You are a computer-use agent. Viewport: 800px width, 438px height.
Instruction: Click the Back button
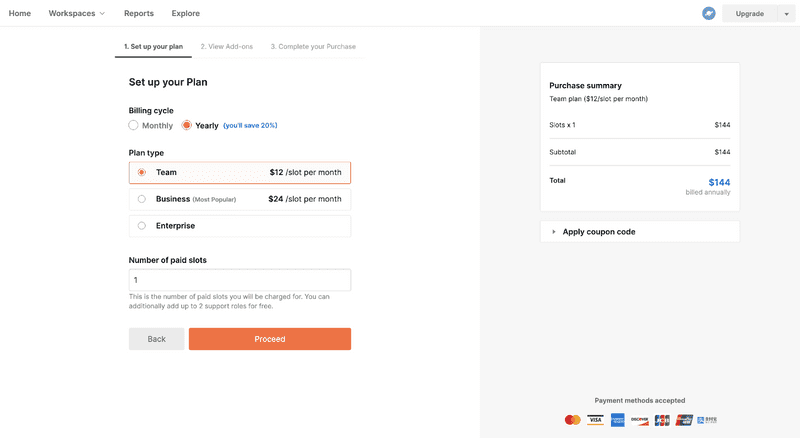click(x=157, y=339)
